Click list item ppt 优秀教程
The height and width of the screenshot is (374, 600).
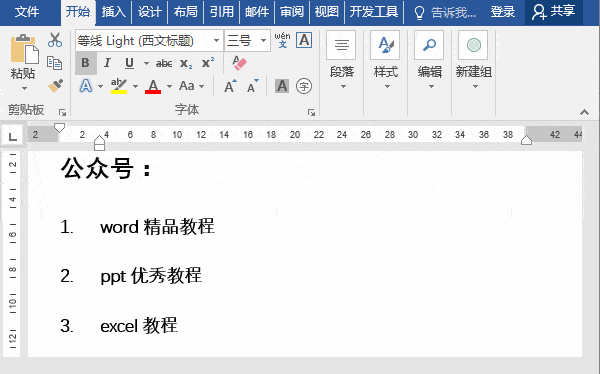coord(151,276)
